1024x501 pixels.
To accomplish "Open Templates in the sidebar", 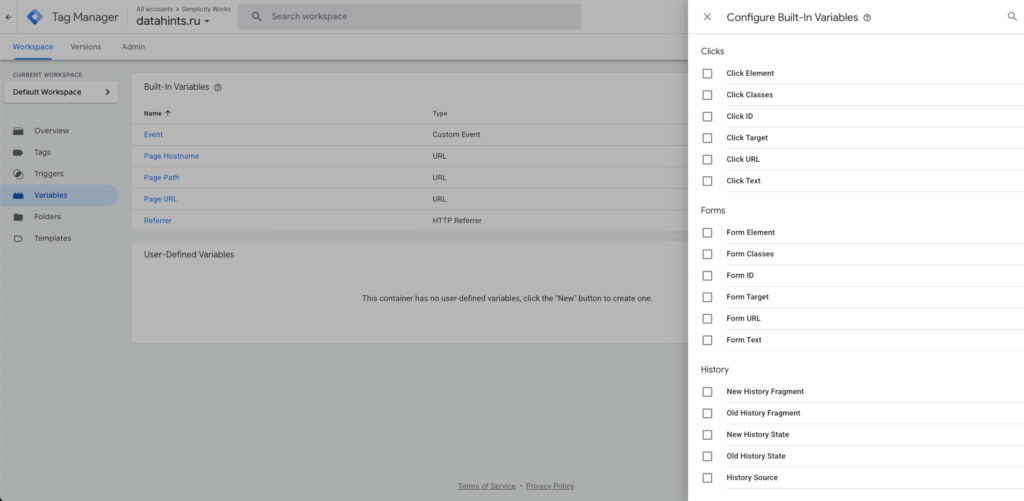I will 53,238.
